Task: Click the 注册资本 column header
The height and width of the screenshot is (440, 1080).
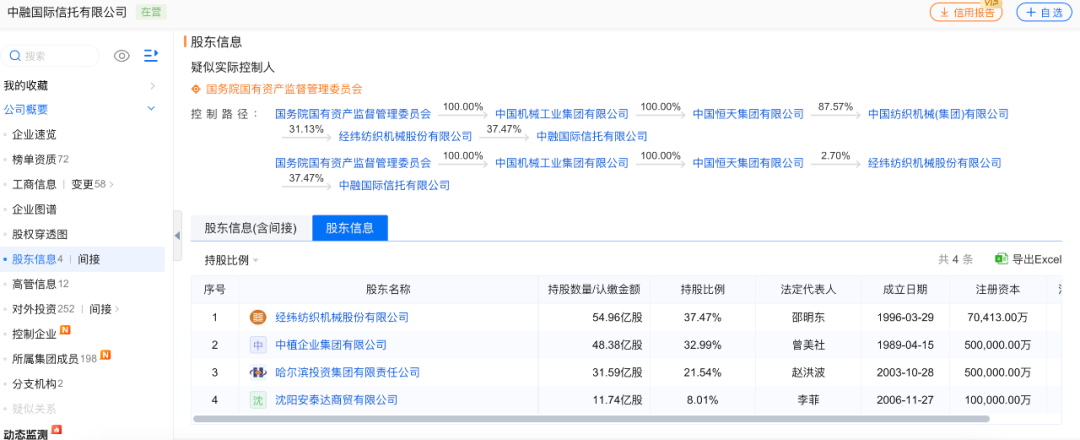Action: click(997, 289)
